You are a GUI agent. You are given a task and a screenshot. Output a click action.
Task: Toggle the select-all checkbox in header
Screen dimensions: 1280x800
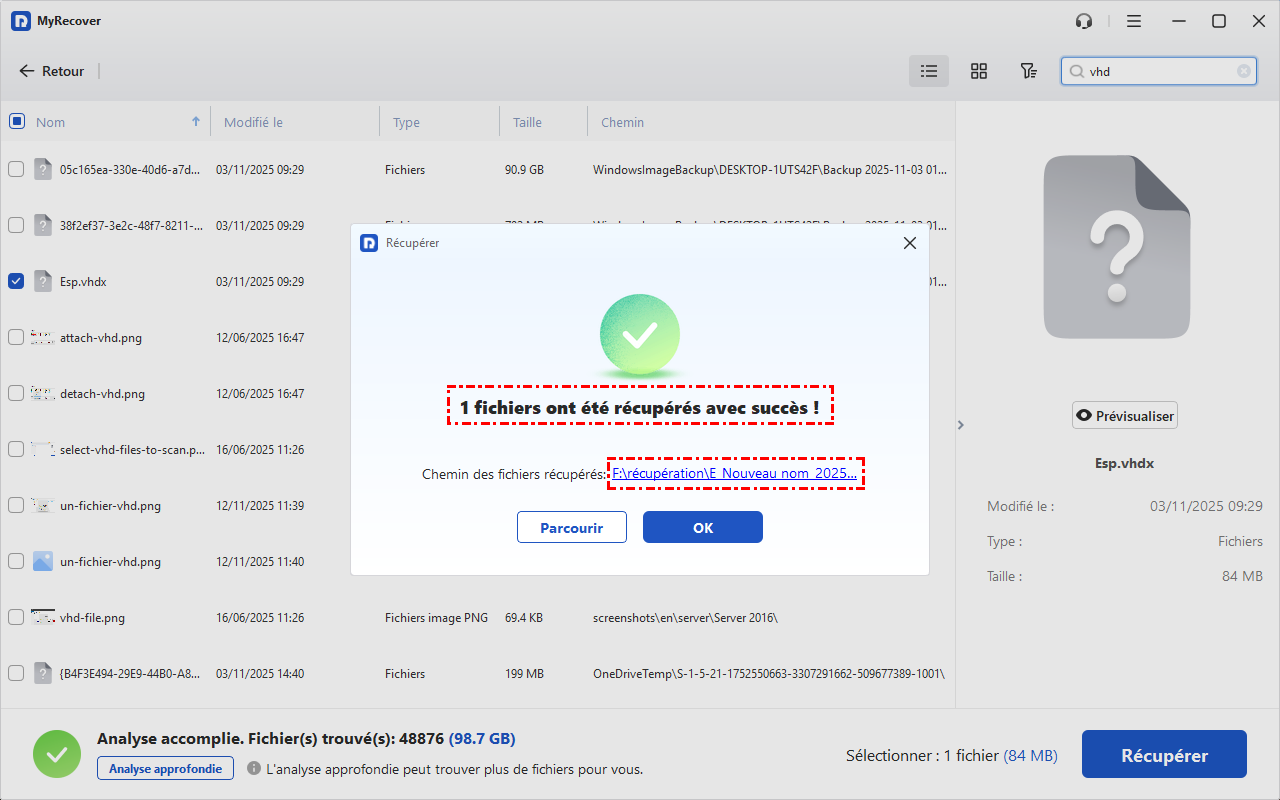17,121
